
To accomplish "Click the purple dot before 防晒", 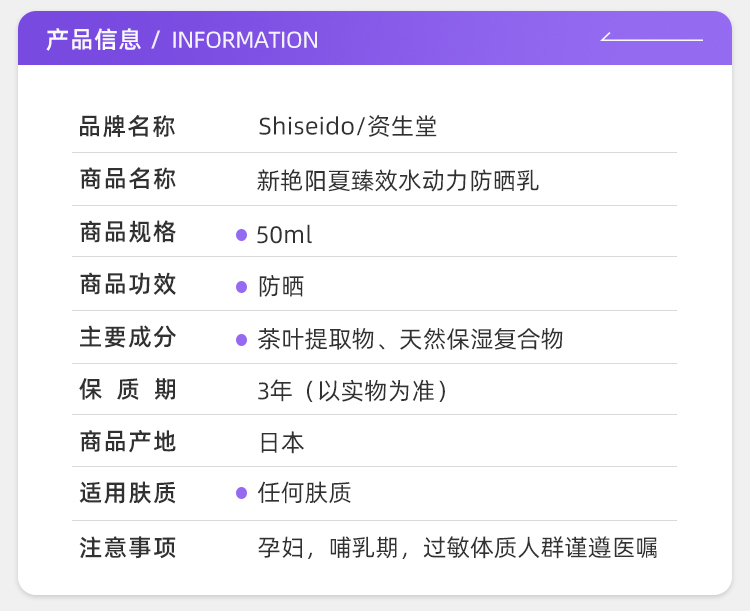I will [241, 287].
